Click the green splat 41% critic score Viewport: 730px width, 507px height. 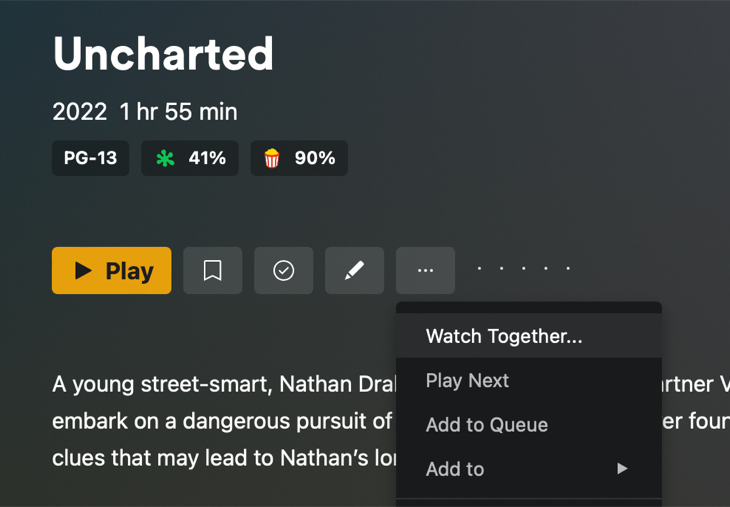tap(190, 158)
